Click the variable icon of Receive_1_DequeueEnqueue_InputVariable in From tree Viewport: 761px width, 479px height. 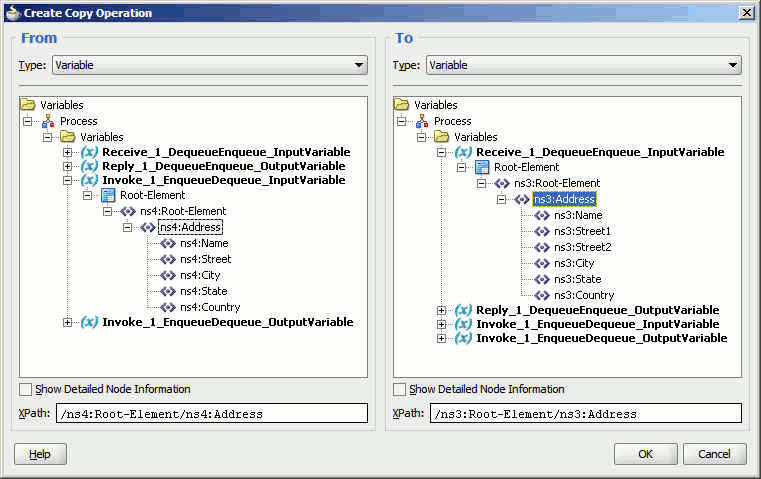tap(89, 152)
